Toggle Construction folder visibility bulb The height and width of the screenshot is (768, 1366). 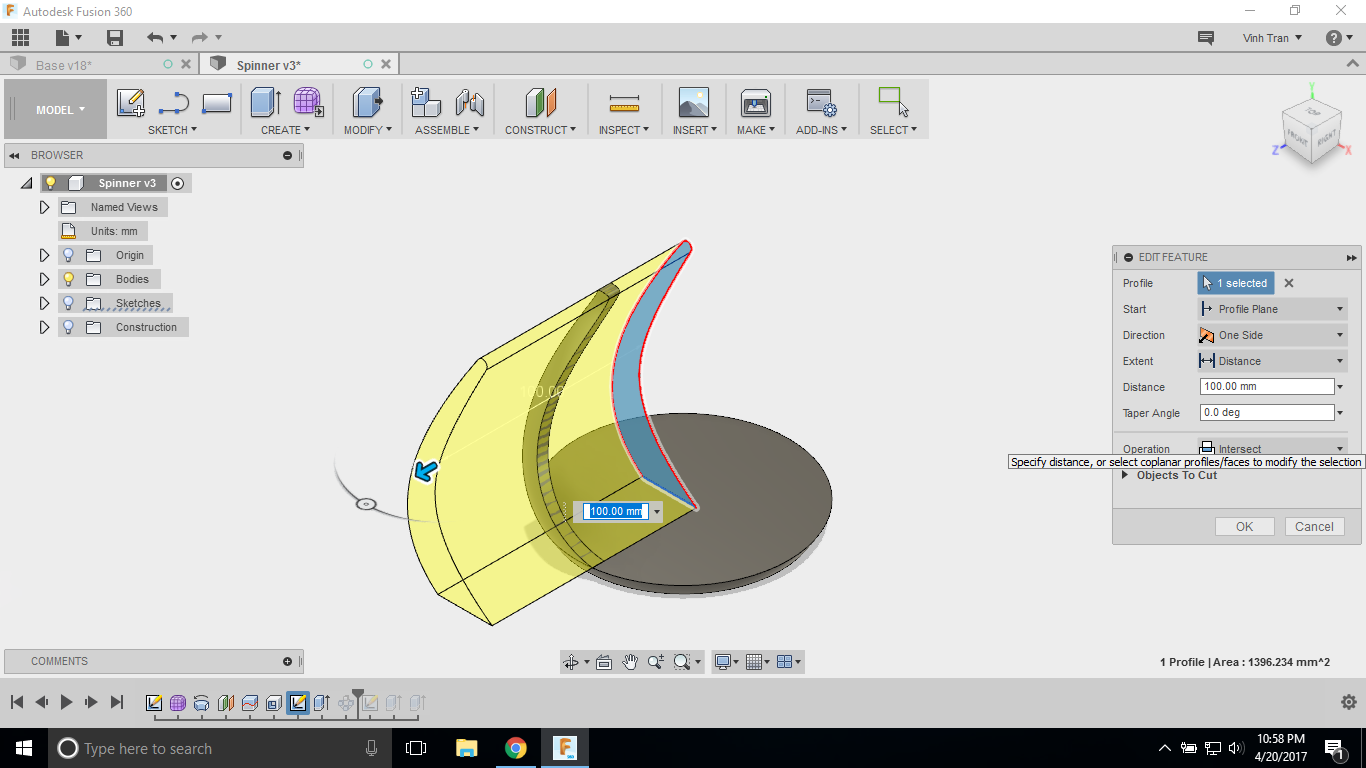69,327
